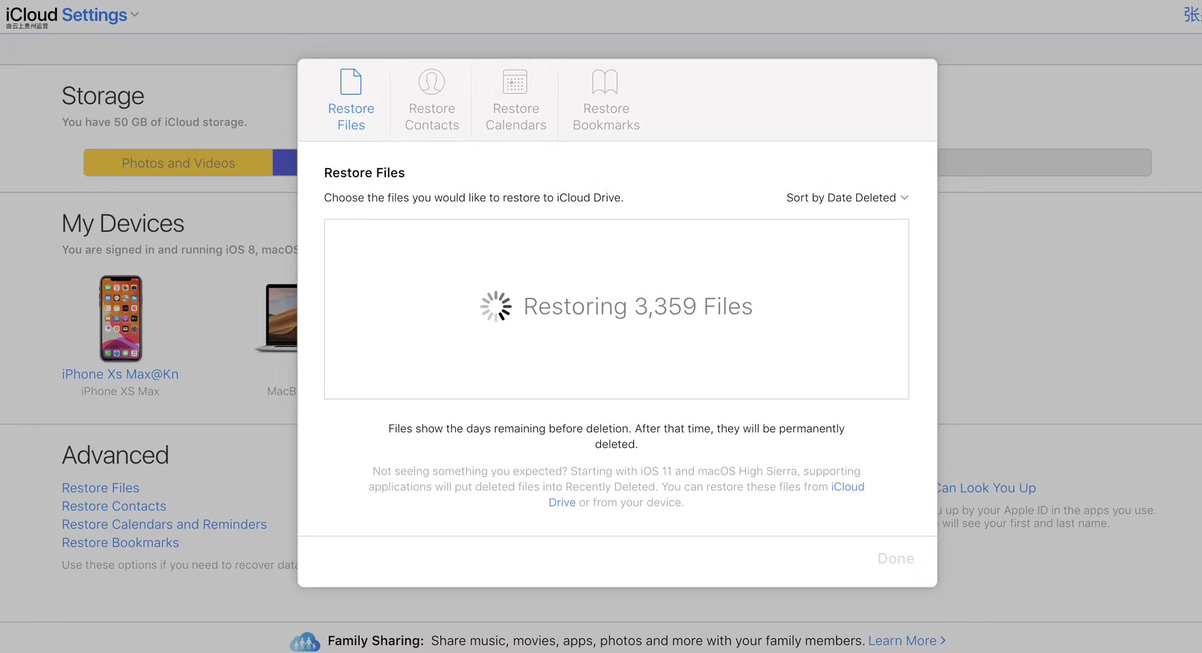Screen dimensions: 1202x653
Task: Go to the Restore Bookmarks tab in the dialog
Action: coord(606,100)
